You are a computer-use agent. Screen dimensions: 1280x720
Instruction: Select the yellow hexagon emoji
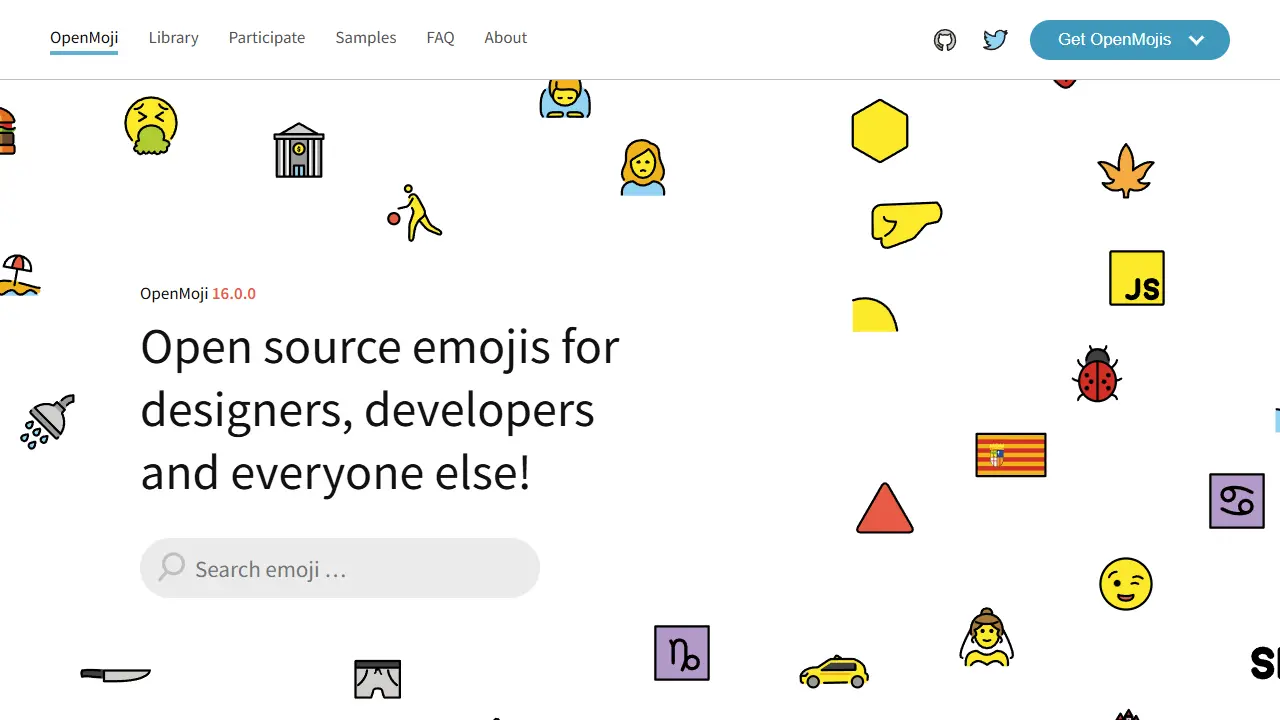(880, 131)
